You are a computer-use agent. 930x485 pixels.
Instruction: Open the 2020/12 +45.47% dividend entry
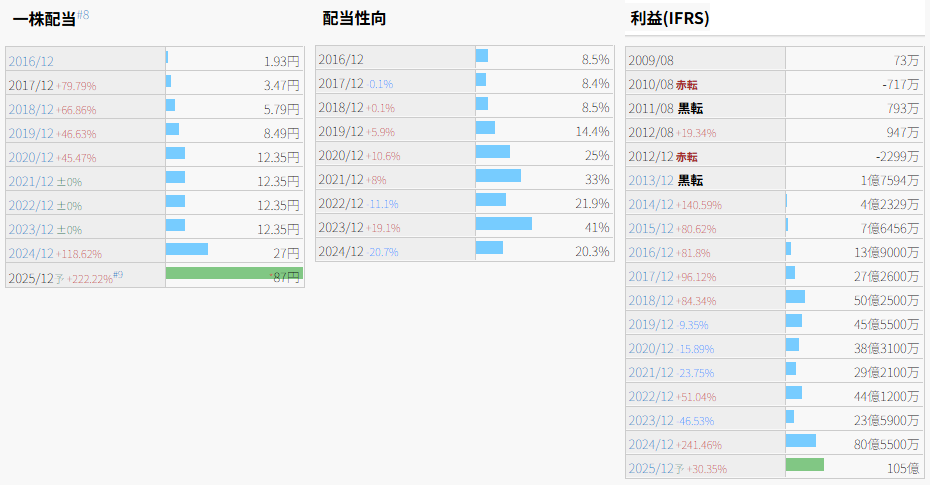coord(52,156)
